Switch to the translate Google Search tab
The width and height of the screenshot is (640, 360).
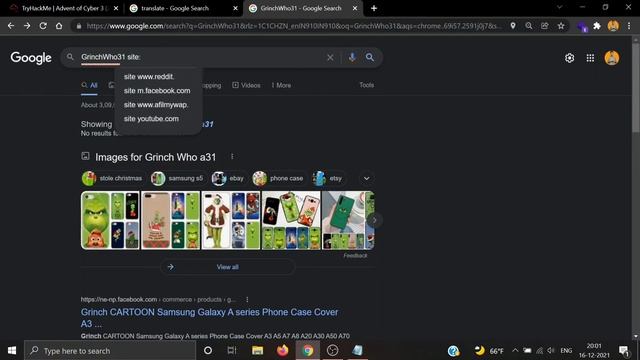183,8
